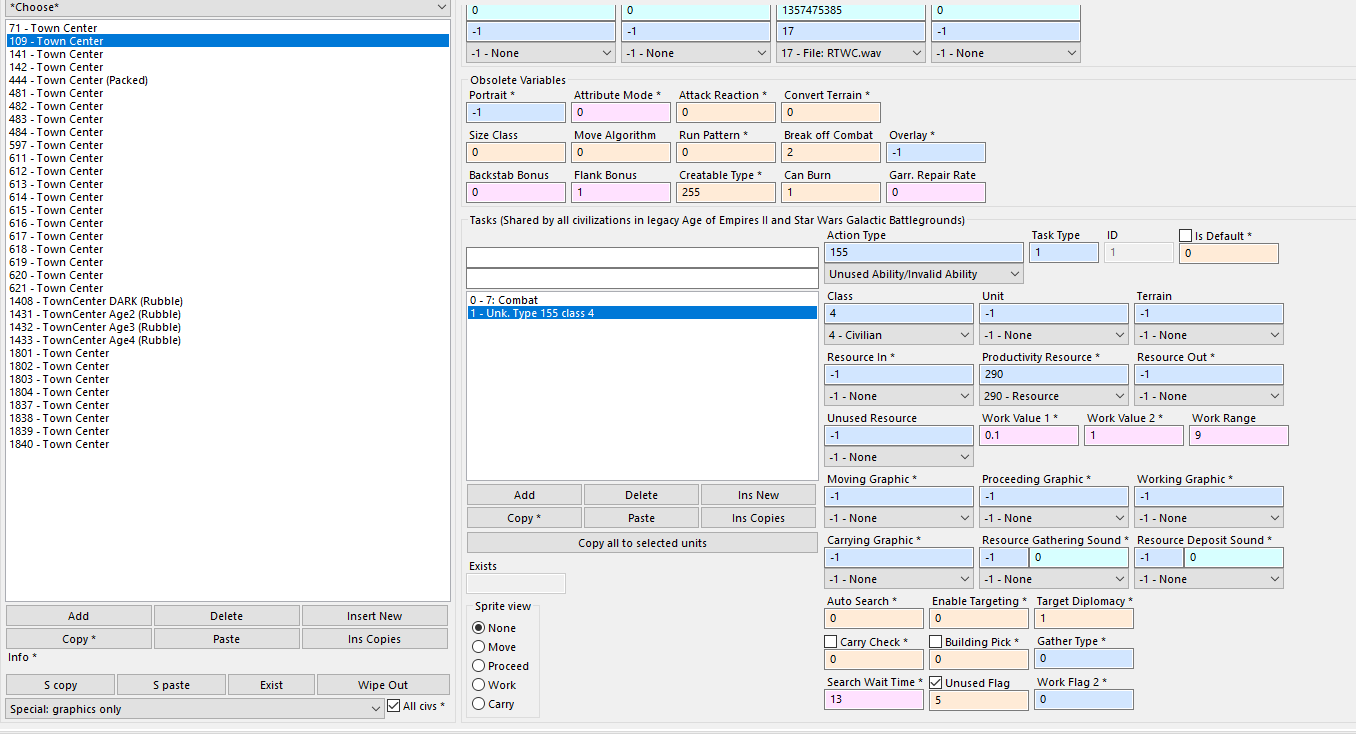Viewport: 1356px width, 734px height.
Task: Select task 1 - Unk. Type 155 class 4
Action: (642, 313)
